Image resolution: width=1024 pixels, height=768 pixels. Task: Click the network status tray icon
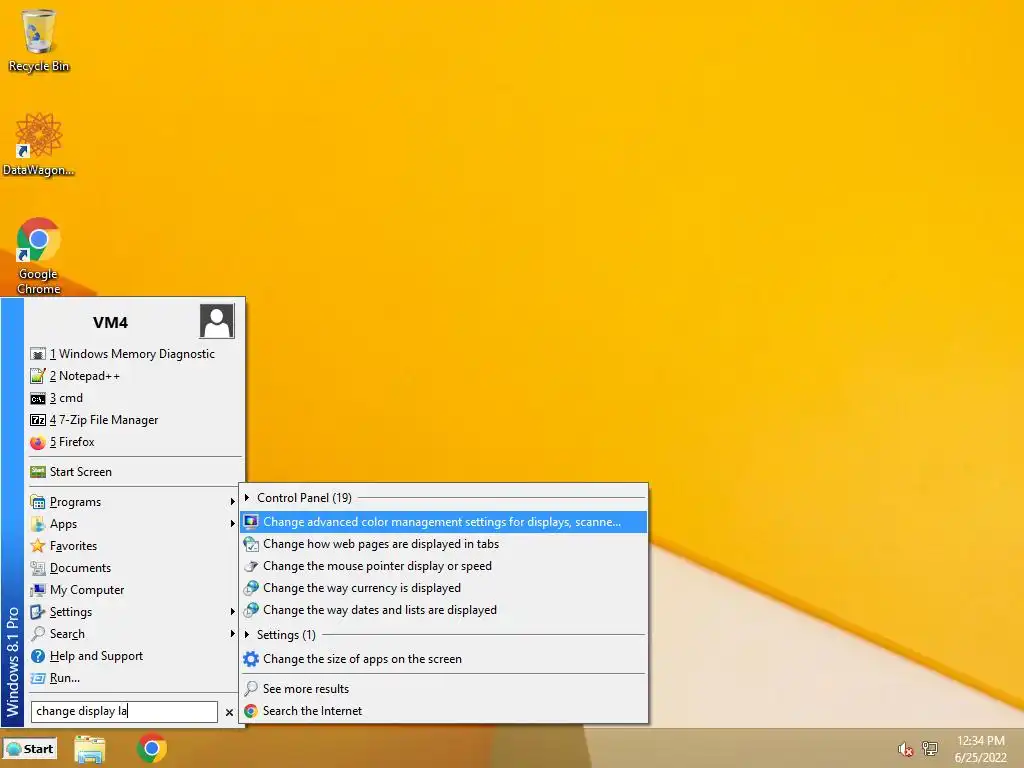click(x=930, y=748)
